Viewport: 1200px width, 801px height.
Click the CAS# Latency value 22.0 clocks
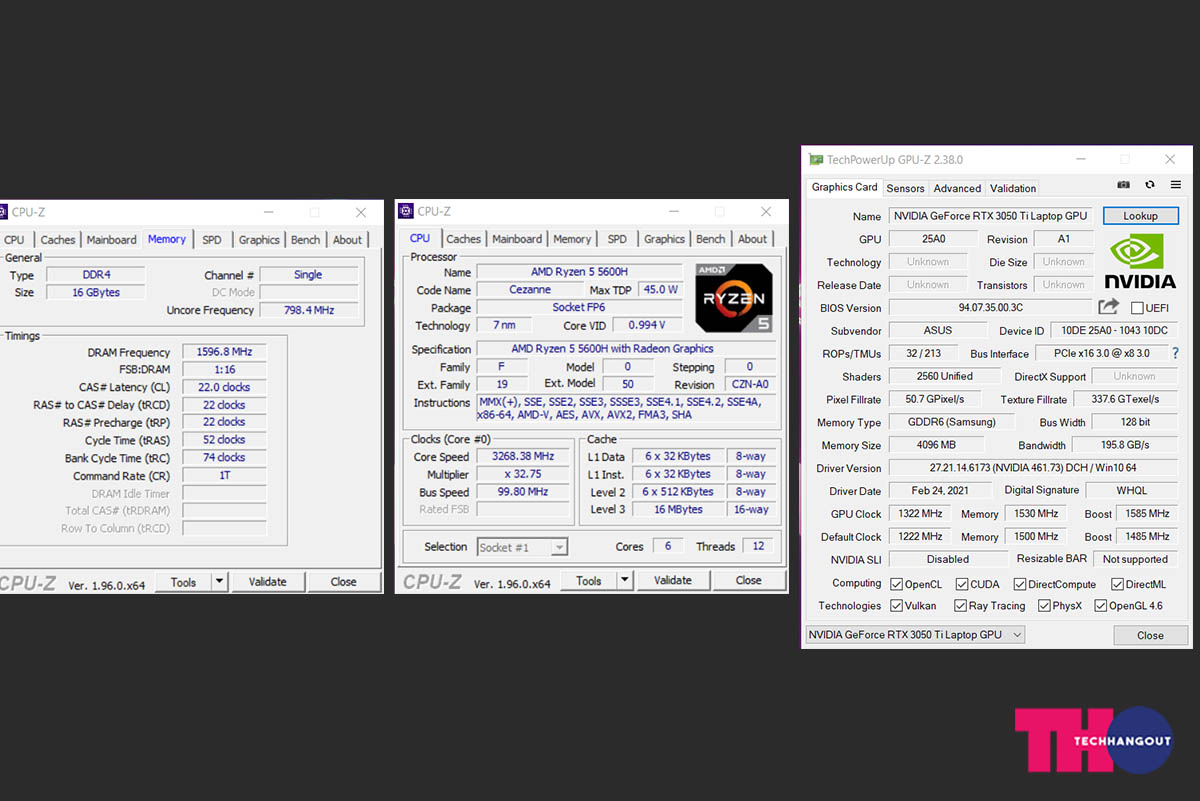(x=225, y=387)
